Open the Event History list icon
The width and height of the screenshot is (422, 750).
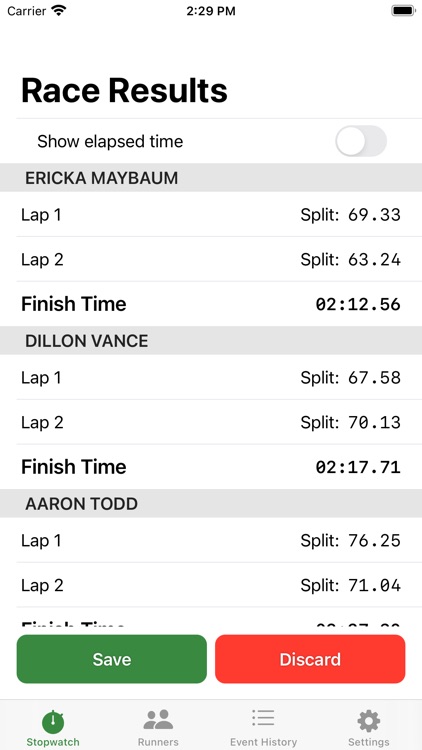pos(263,719)
